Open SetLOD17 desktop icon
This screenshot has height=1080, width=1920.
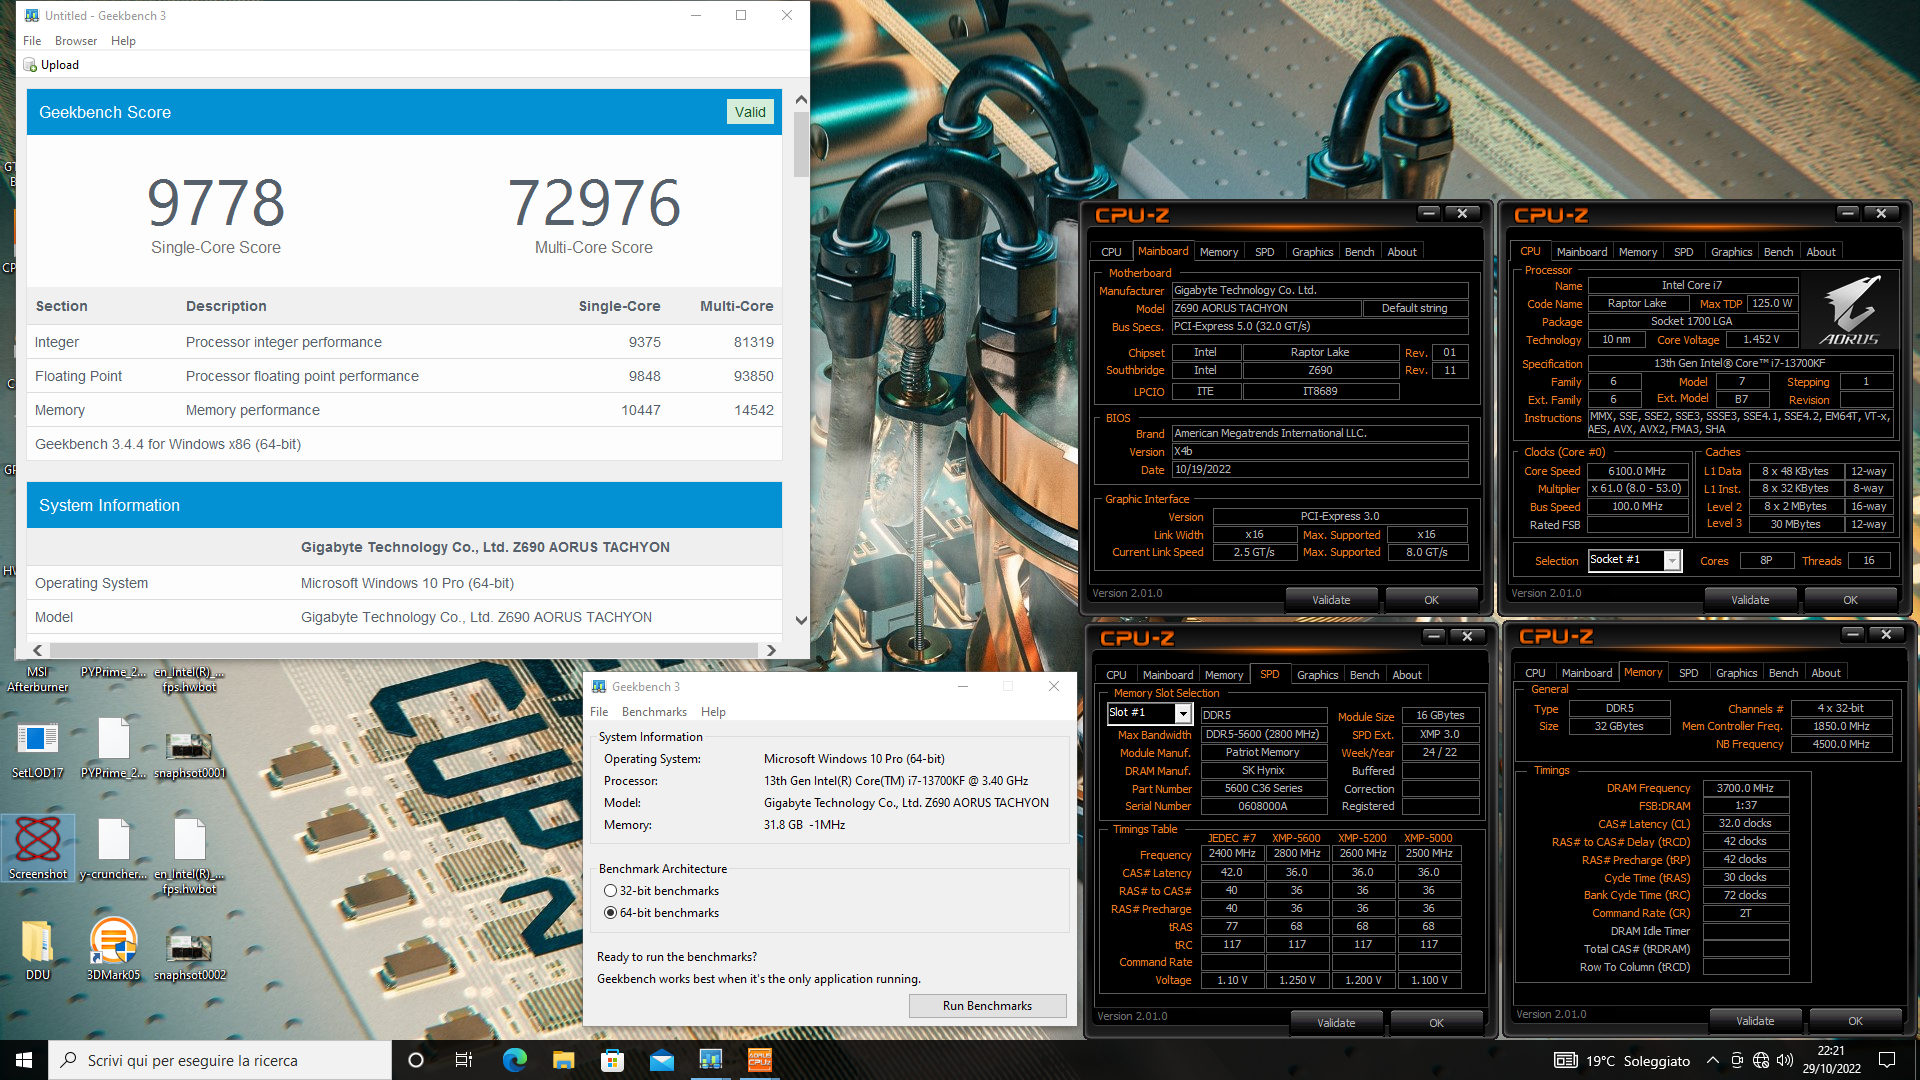(x=38, y=748)
